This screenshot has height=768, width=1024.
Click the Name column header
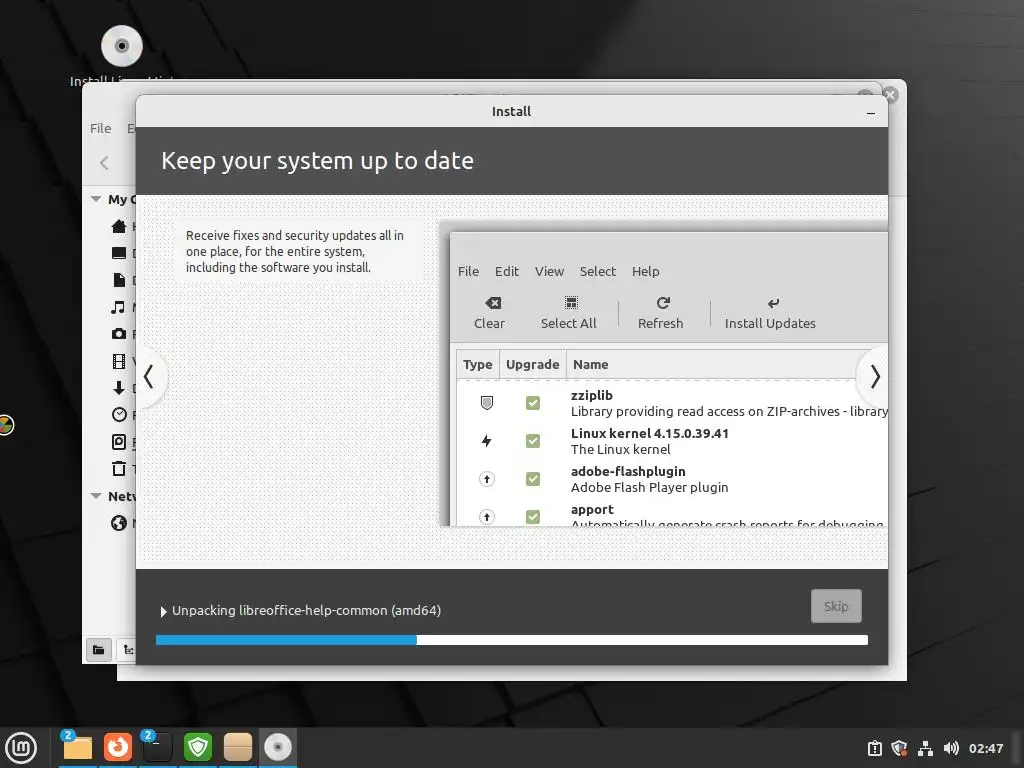(x=590, y=364)
